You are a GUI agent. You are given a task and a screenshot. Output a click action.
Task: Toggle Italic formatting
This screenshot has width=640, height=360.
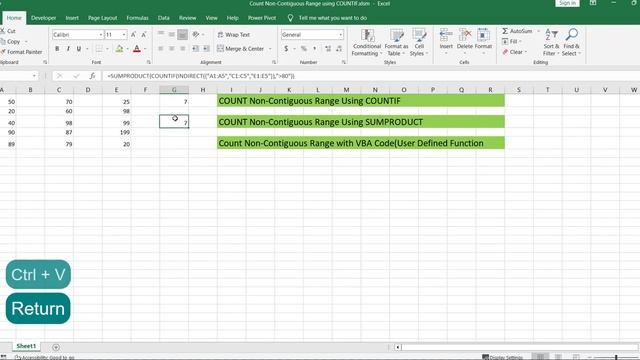pos(68,49)
